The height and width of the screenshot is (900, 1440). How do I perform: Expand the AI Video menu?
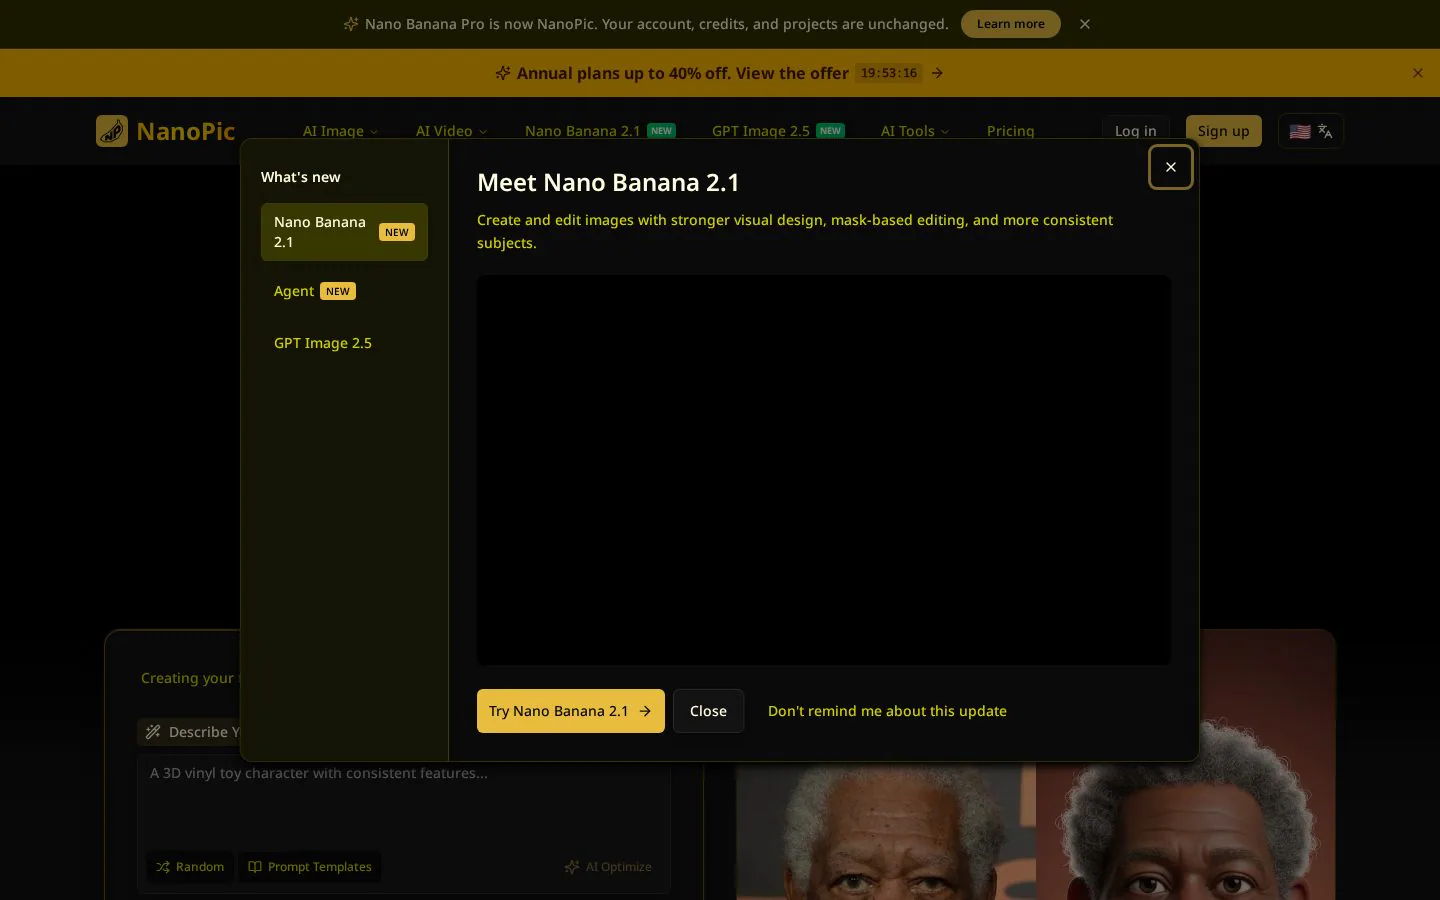click(451, 131)
